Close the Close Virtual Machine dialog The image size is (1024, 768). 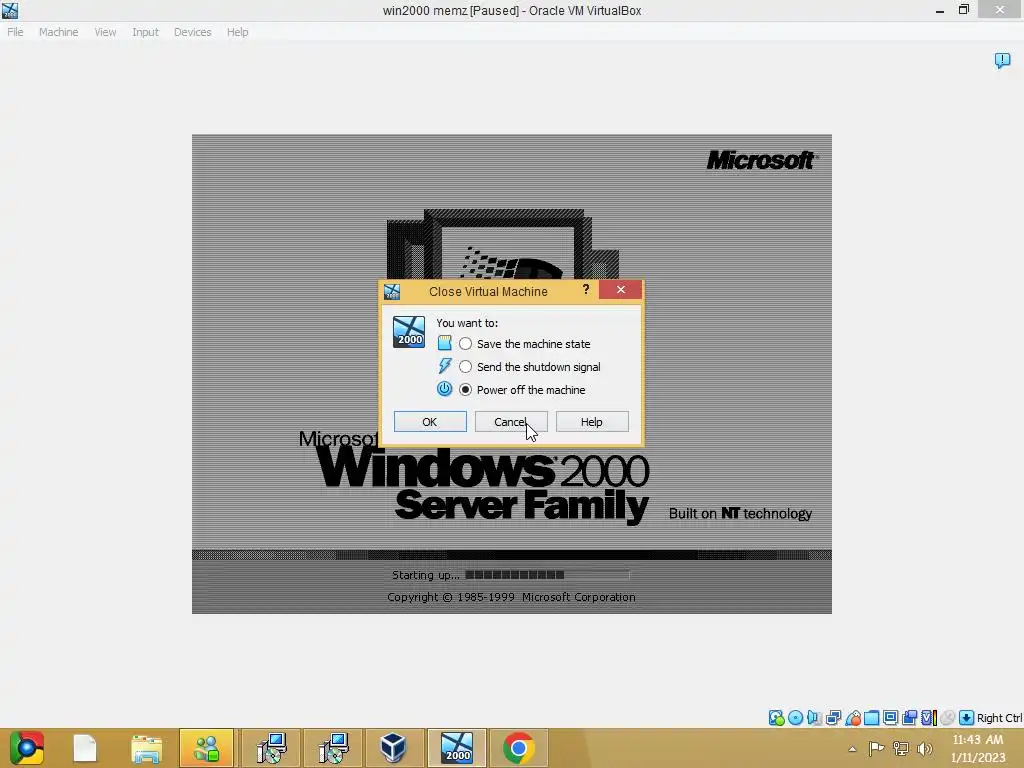point(620,289)
